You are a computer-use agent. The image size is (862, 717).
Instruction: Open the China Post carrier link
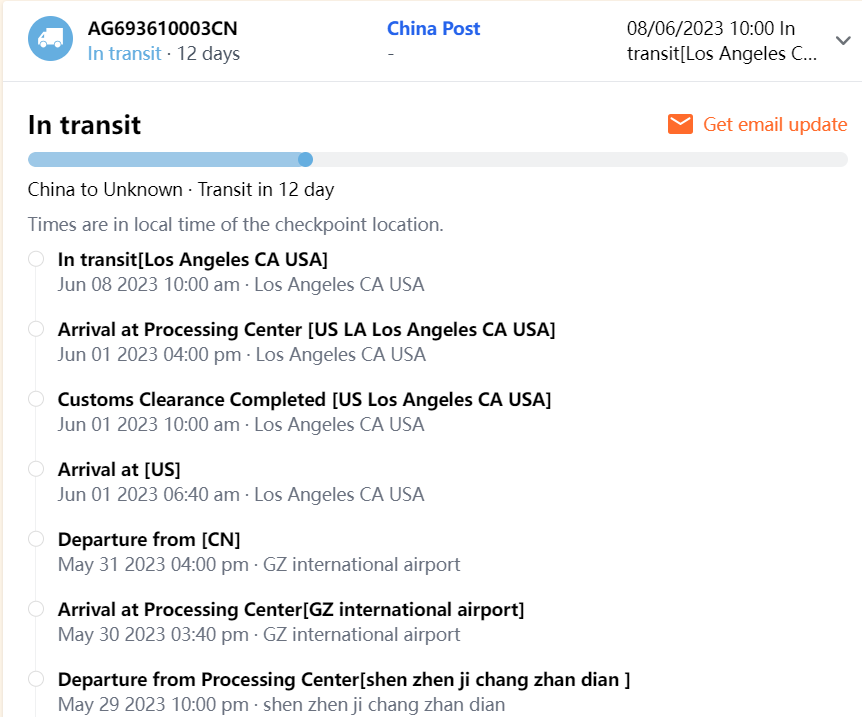[x=433, y=29]
